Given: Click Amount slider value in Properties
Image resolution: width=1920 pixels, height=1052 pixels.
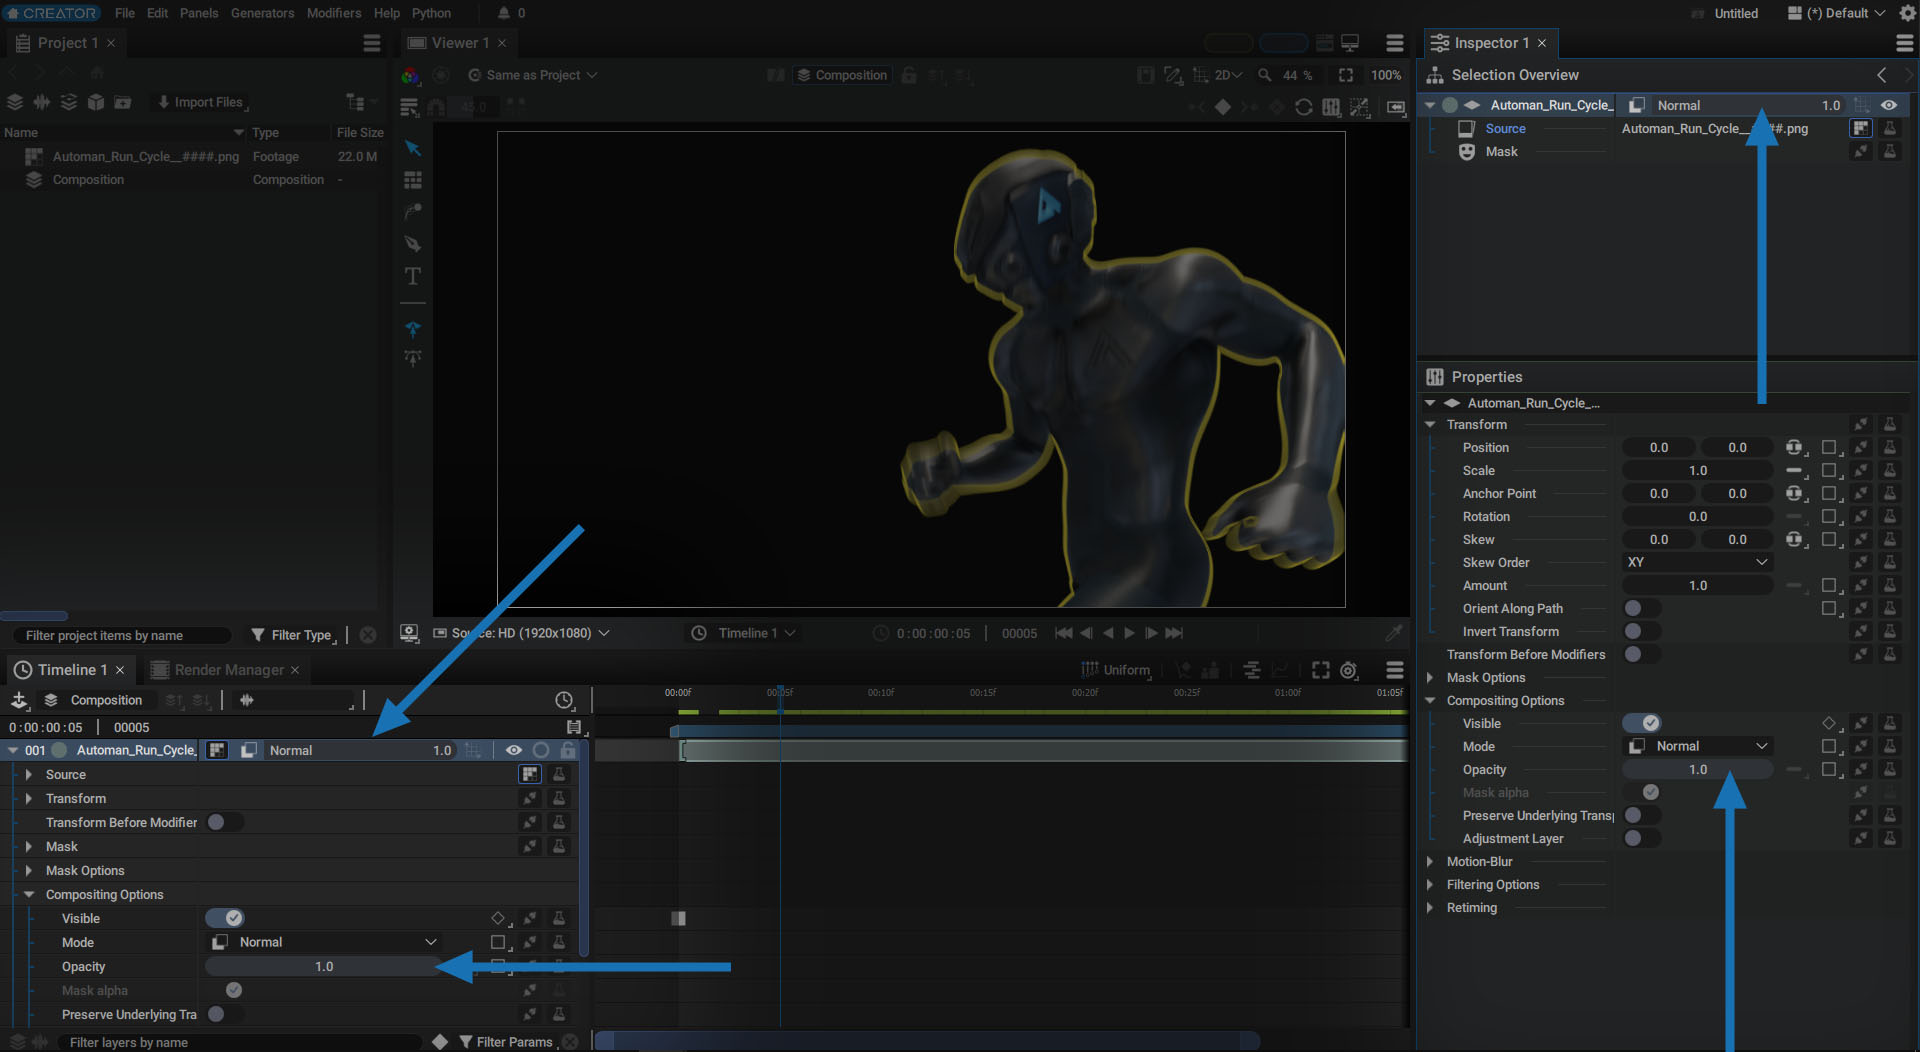Looking at the screenshot, I should (x=1697, y=585).
